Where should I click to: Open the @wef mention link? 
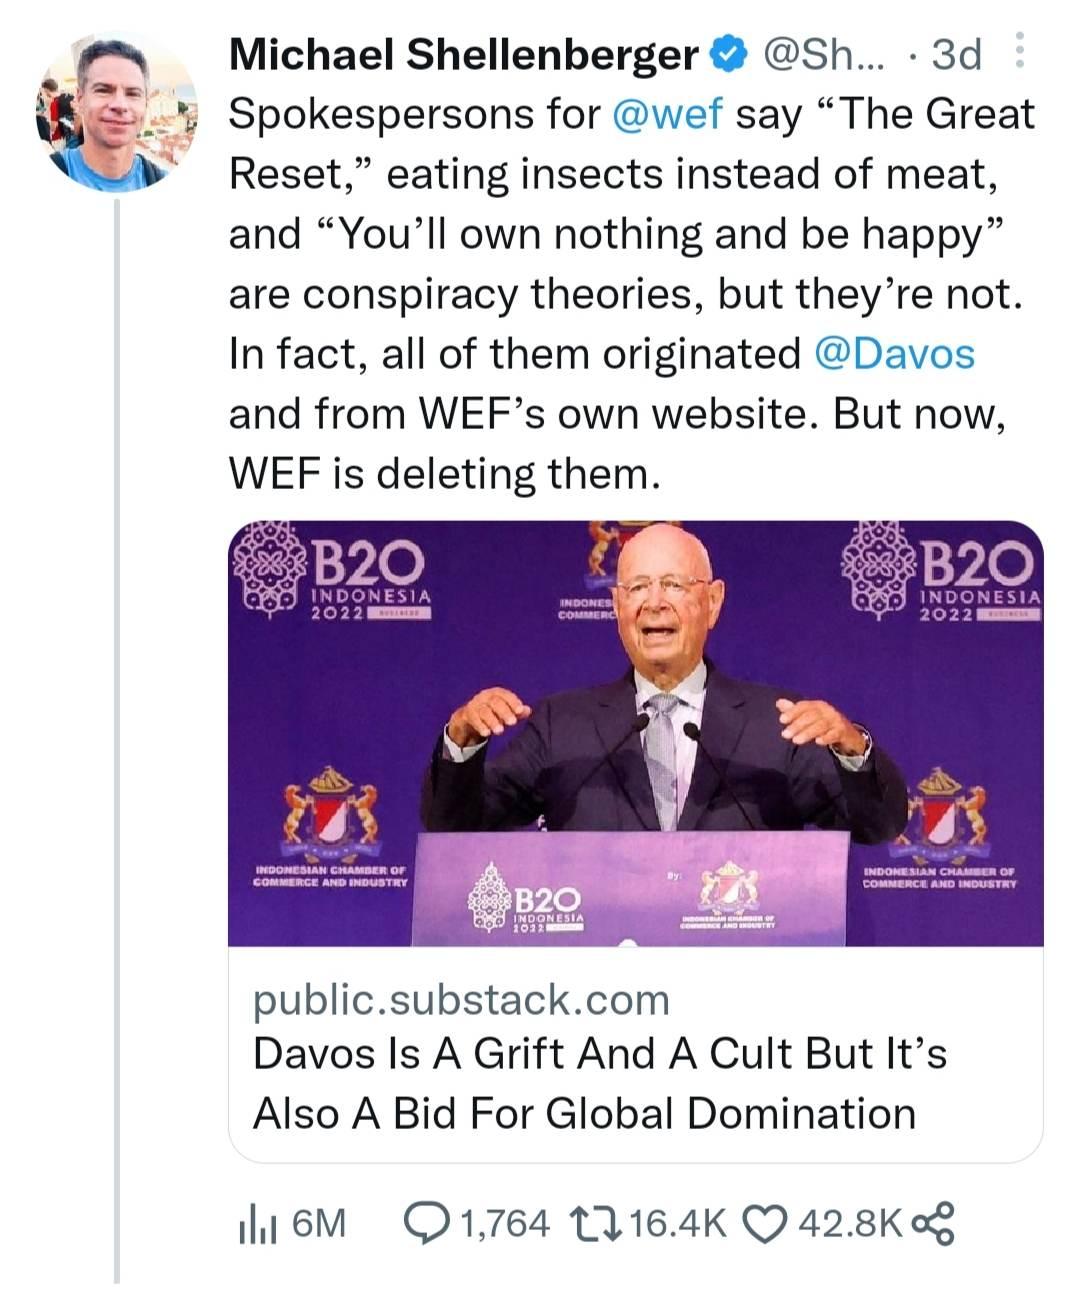tap(666, 114)
